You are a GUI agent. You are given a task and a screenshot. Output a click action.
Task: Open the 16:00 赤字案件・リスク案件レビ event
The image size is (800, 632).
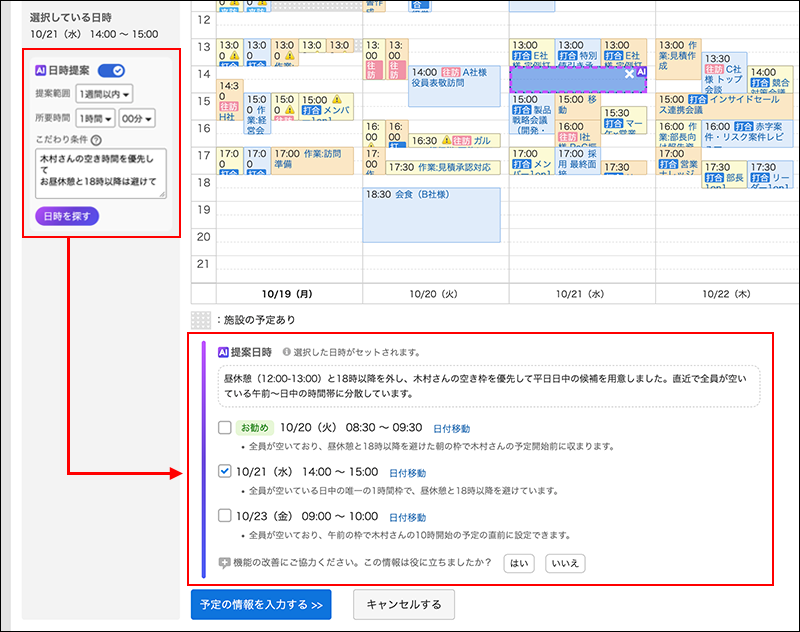pos(747,134)
